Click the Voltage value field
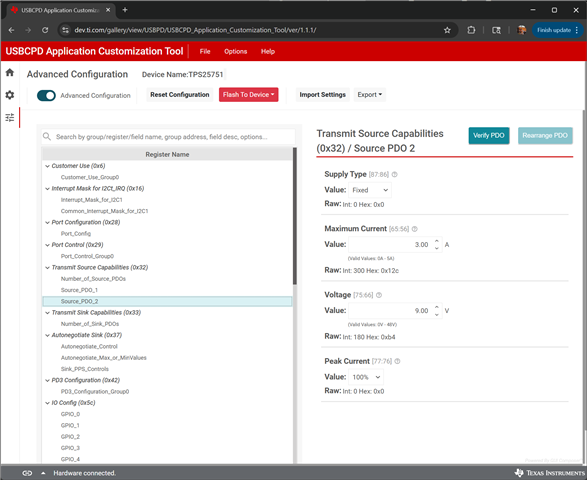This screenshot has height=480, width=587. pos(395,311)
